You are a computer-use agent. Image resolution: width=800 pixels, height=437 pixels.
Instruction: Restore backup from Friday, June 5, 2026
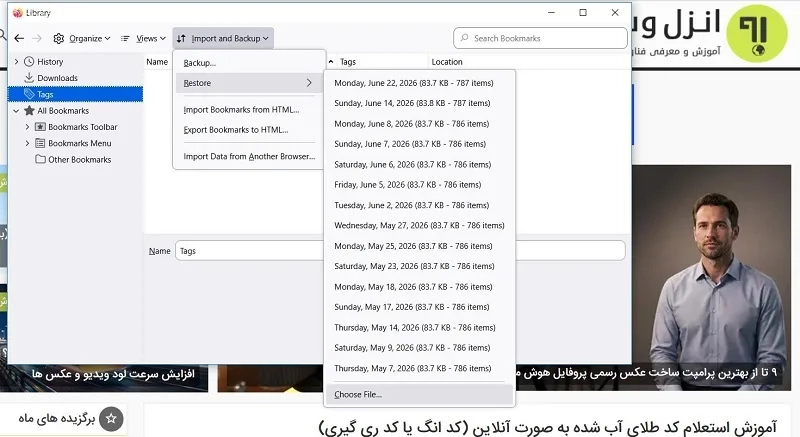pos(419,185)
